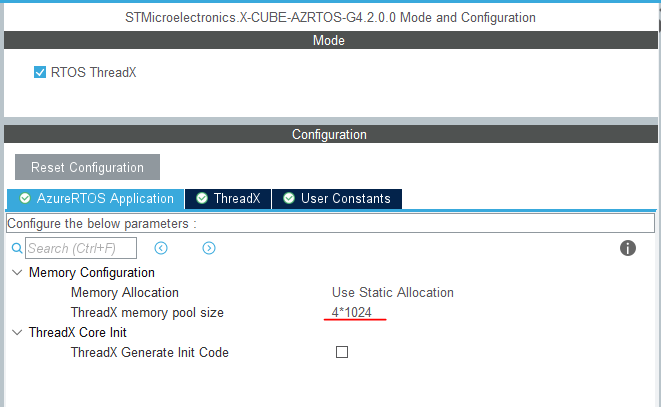Select ThreadX Generate Init Code label

point(150,352)
